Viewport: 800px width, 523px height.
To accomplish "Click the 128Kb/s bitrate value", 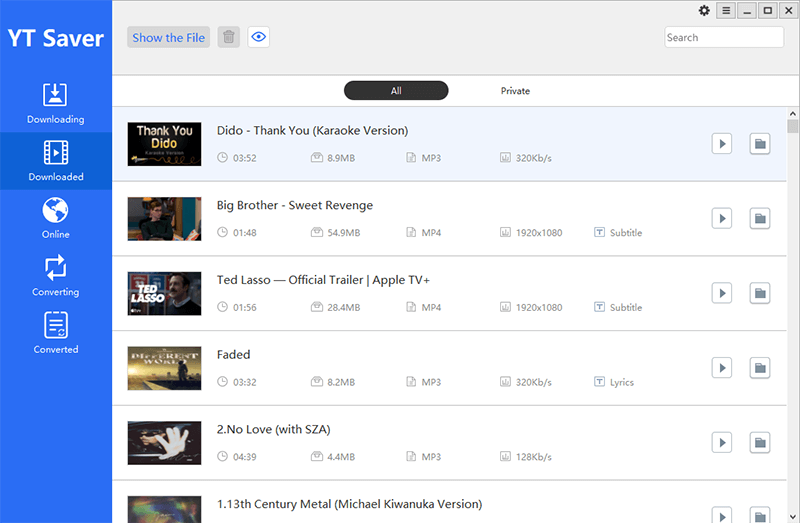I will [534, 457].
